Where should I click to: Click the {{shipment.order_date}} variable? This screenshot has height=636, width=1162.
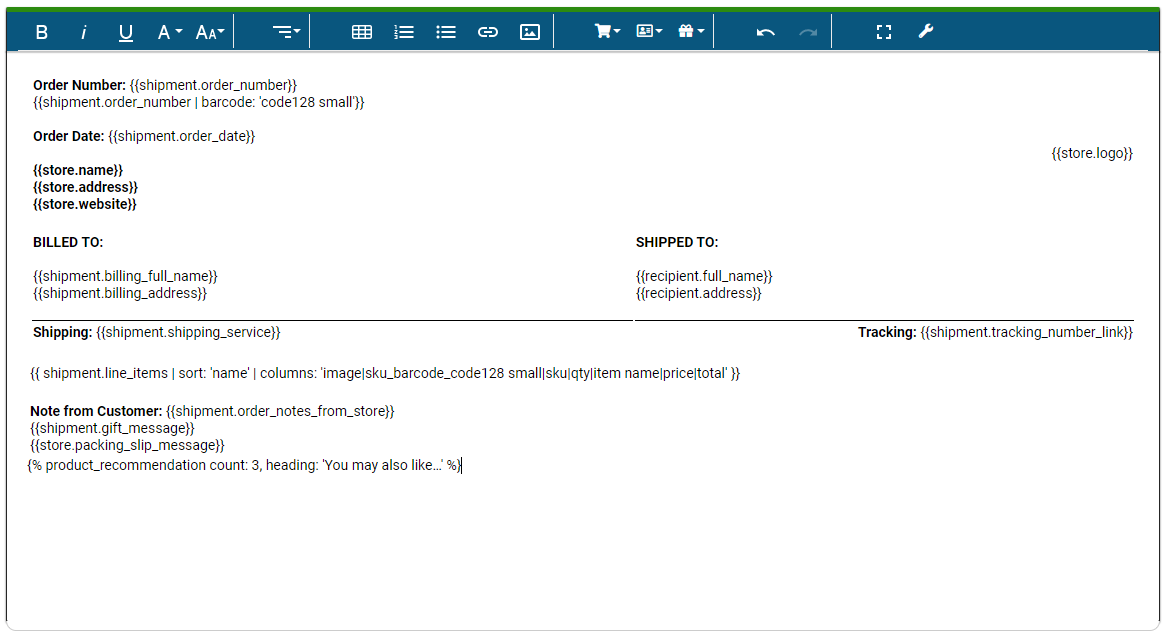coord(182,136)
